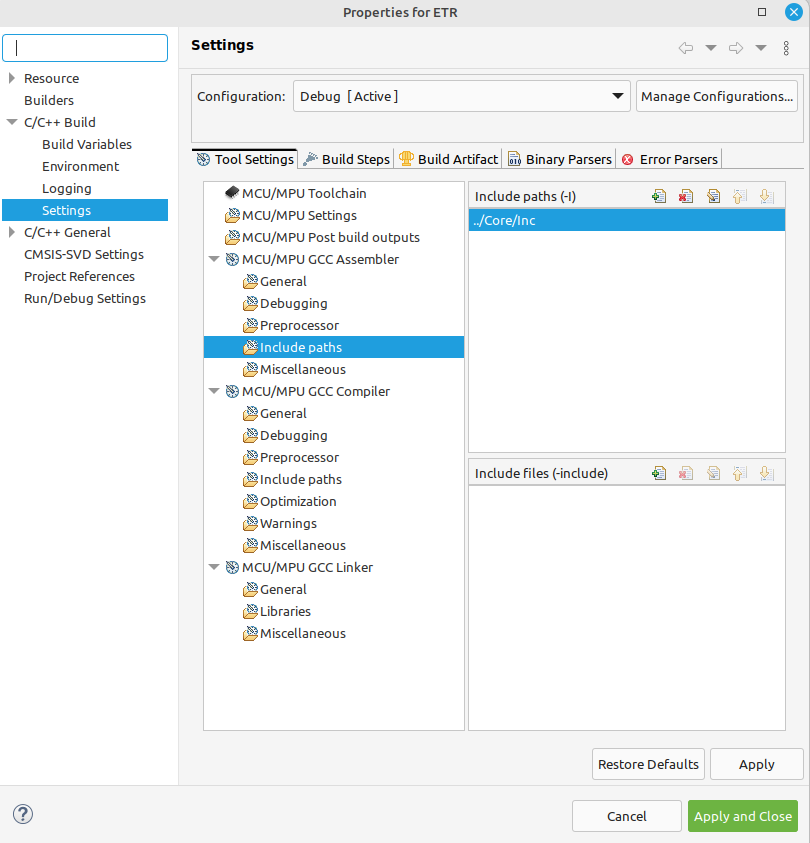Collapse MCU/MPU GCC Linker node
The height and width of the screenshot is (843, 810).
pos(214,567)
